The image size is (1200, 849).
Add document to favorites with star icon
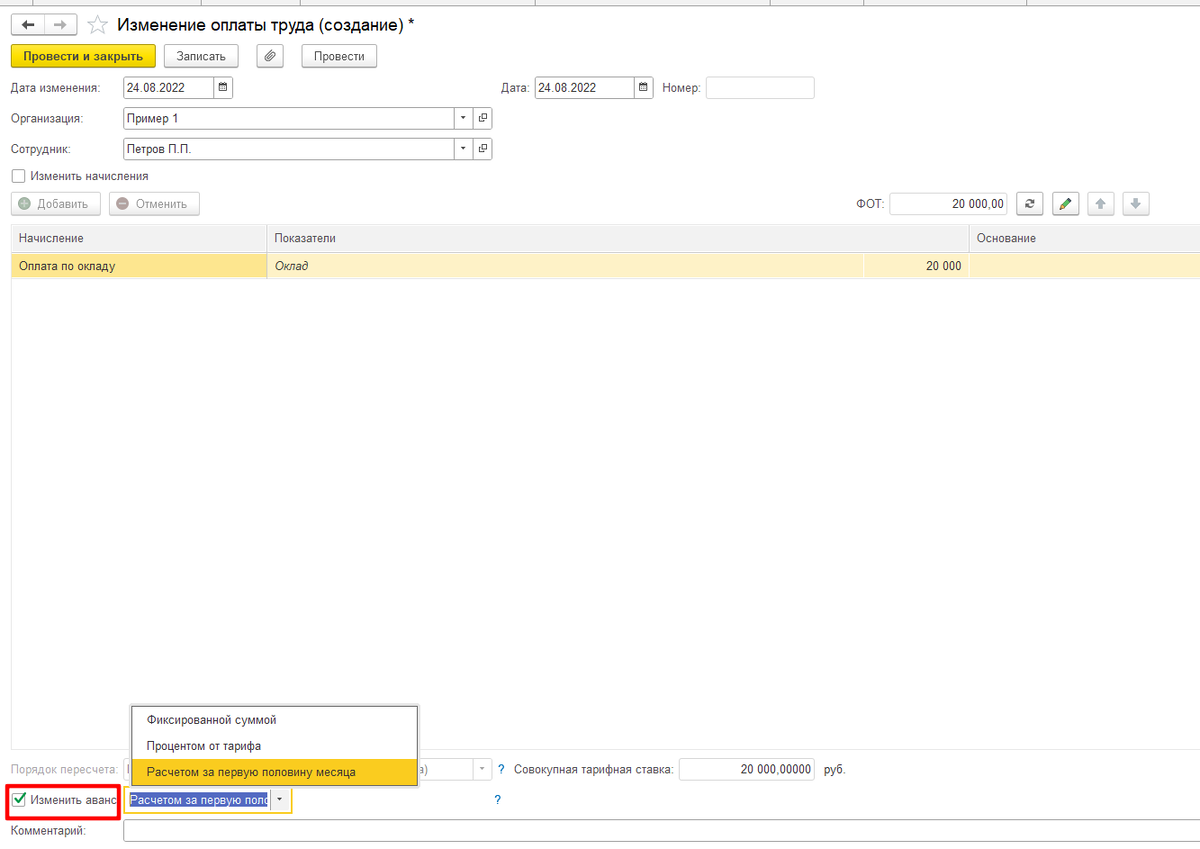[x=98, y=24]
